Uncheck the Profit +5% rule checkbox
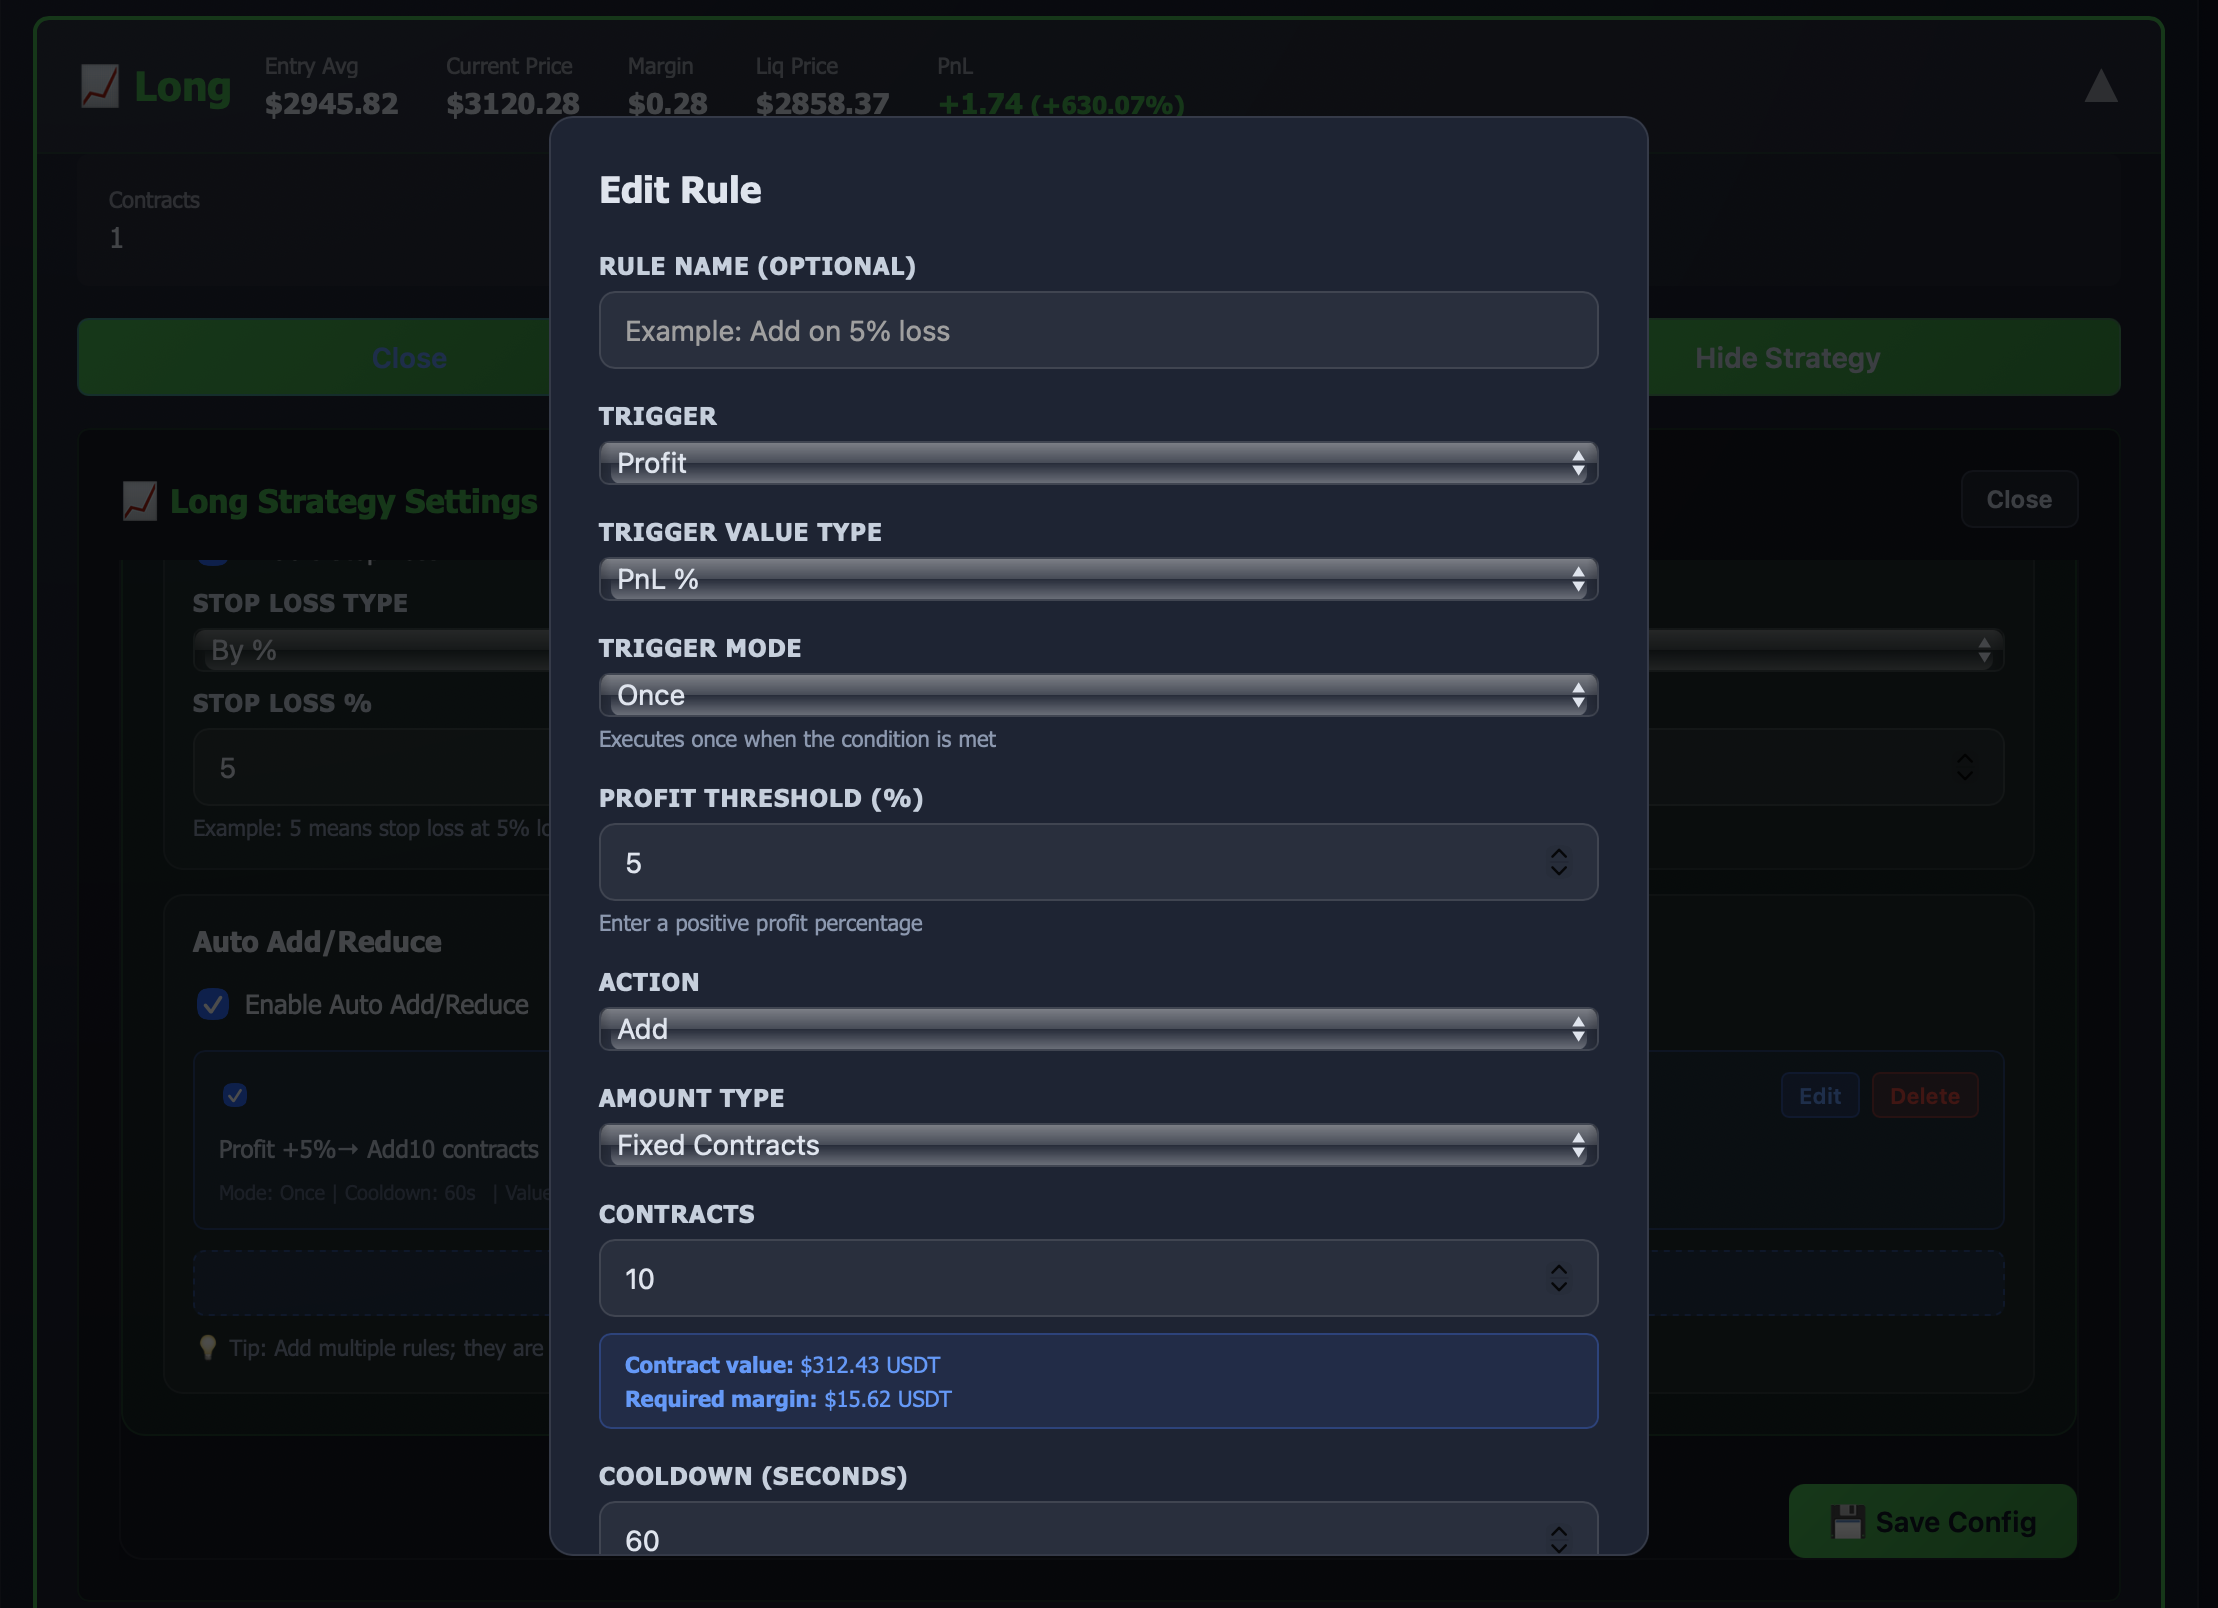 235,1095
